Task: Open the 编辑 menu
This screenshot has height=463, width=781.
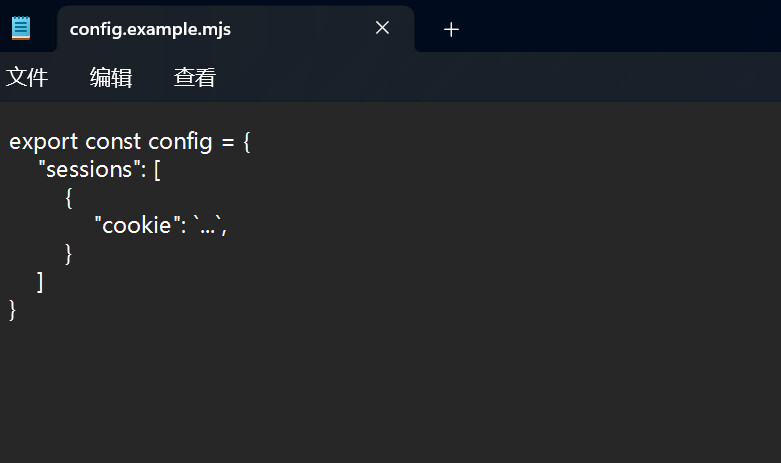Action: point(111,78)
